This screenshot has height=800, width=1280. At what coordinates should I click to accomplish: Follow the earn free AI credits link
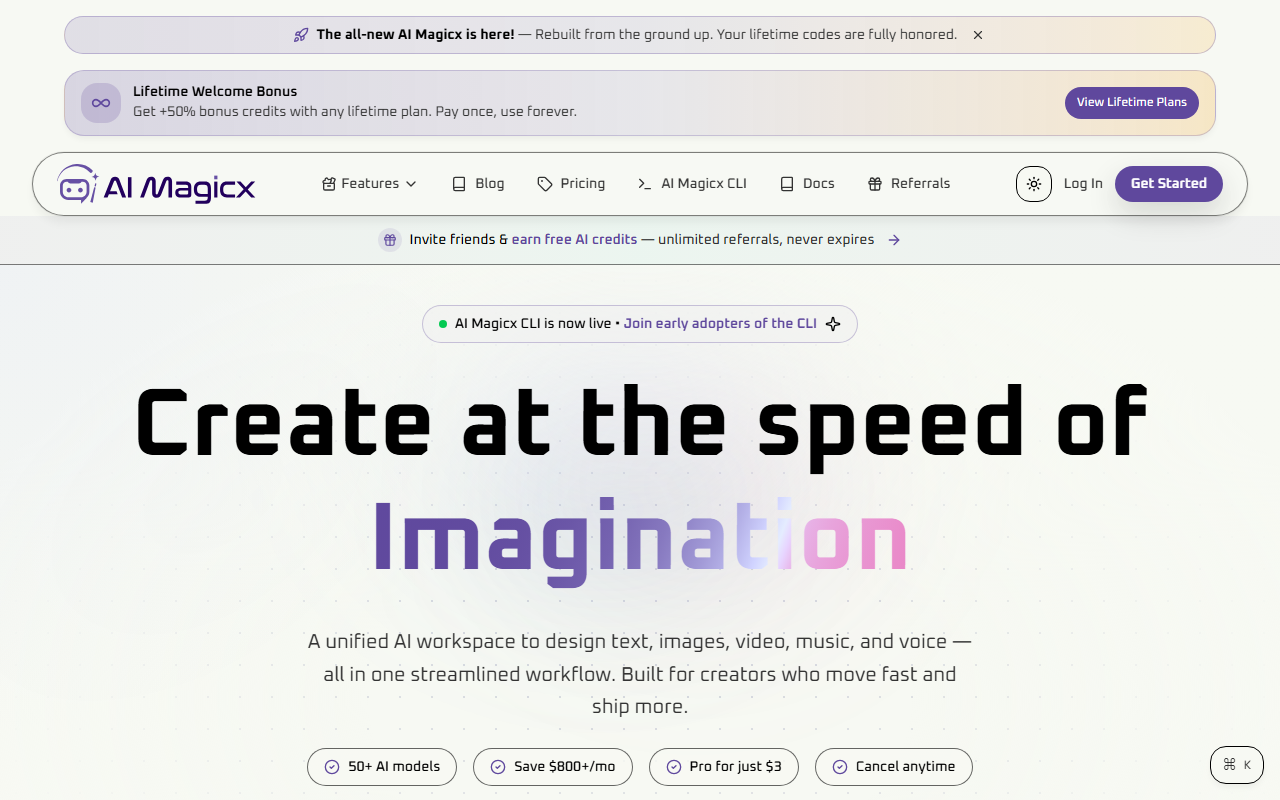574,240
